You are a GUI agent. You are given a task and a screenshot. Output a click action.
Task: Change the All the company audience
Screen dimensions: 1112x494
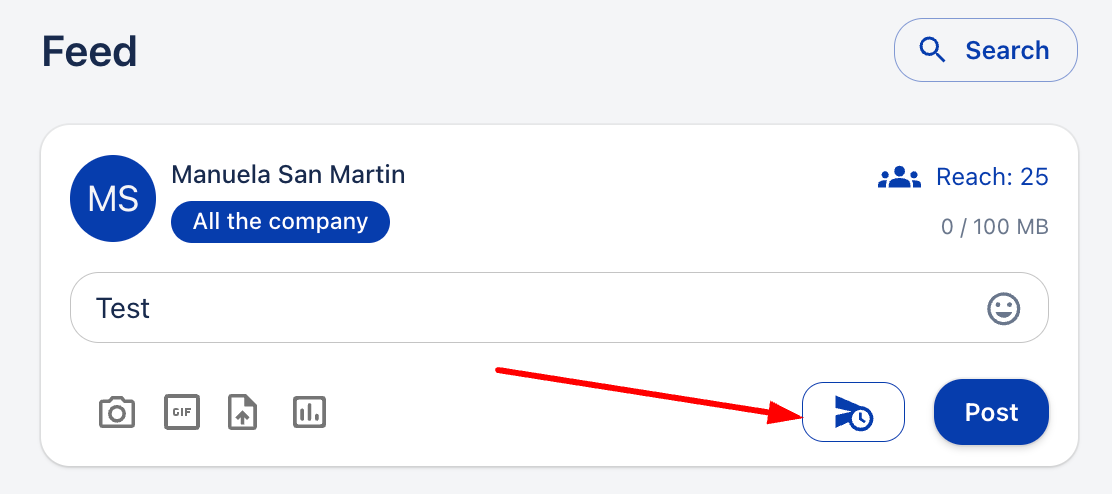(x=280, y=222)
